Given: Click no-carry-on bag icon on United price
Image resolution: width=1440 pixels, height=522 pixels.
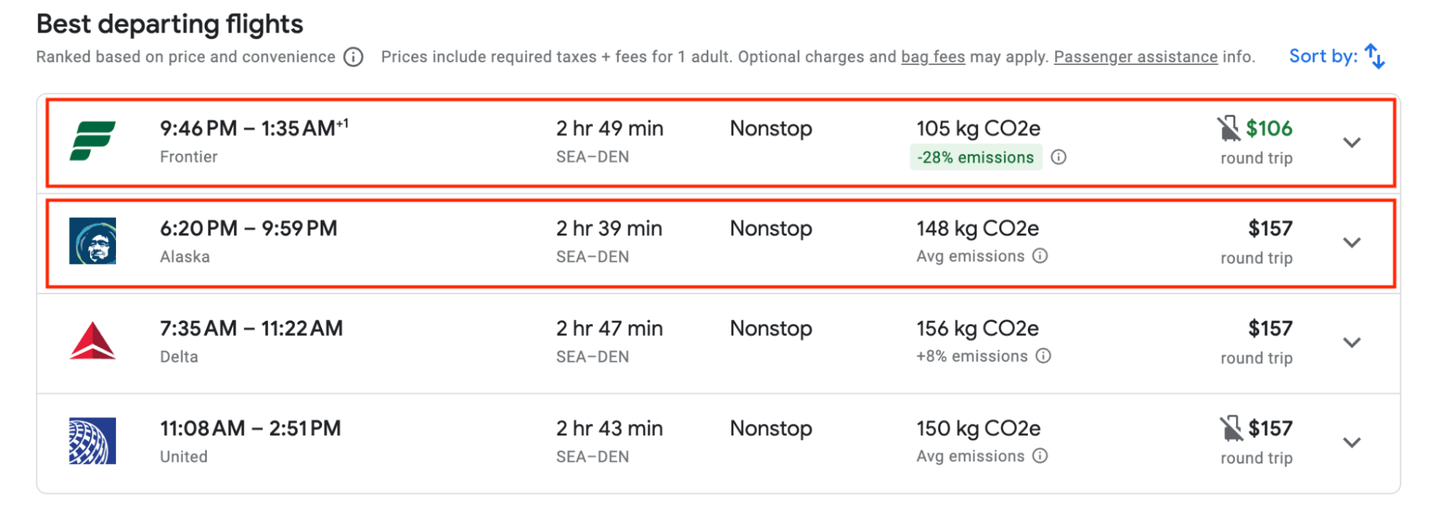Looking at the screenshot, I should pos(1231,429).
